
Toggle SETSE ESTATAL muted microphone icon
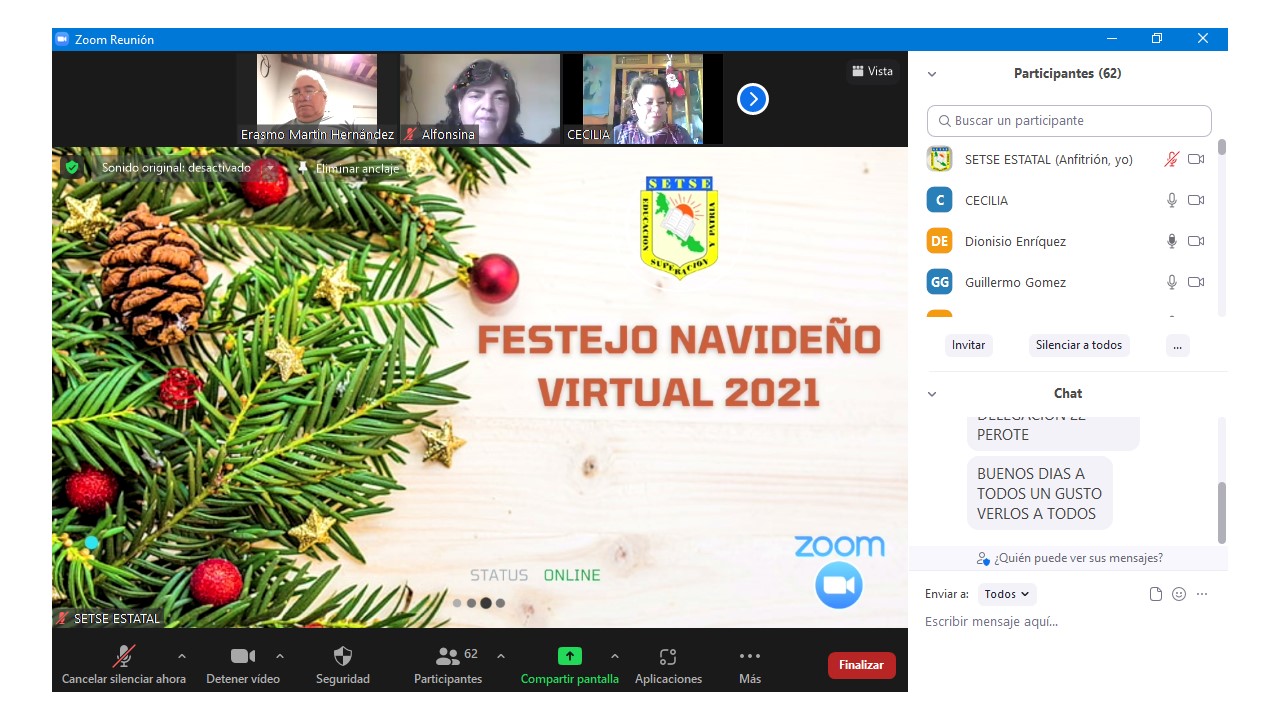pos(1172,159)
